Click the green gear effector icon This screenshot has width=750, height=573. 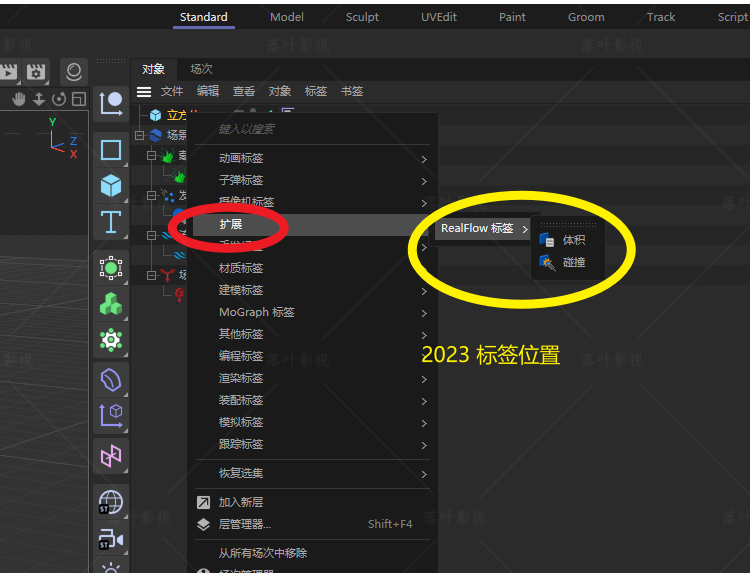click(x=111, y=340)
